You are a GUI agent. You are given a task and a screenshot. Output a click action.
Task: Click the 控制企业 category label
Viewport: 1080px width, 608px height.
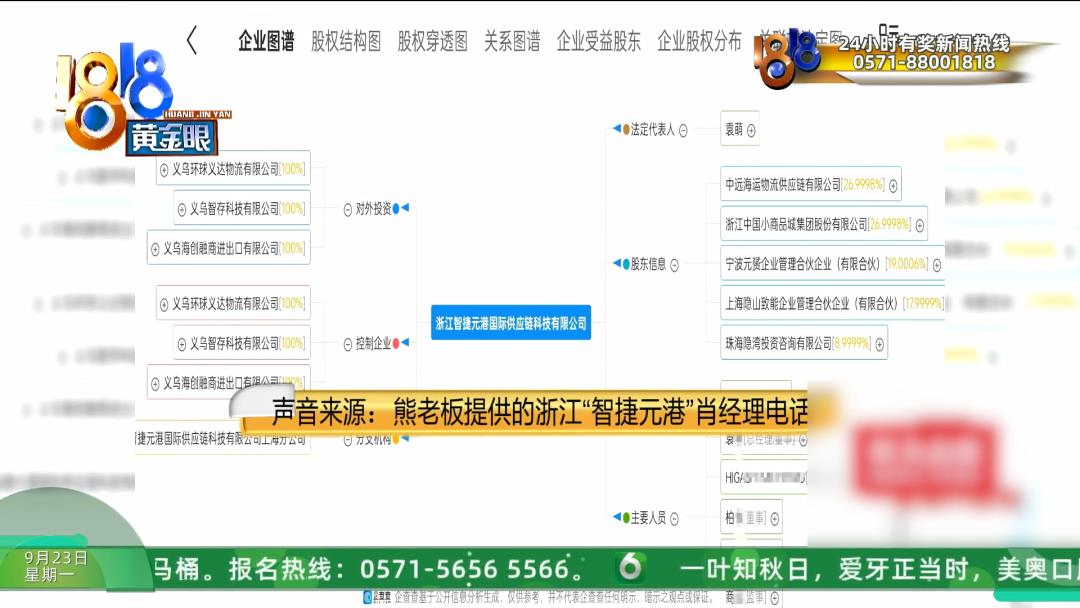pyautogui.click(x=373, y=344)
